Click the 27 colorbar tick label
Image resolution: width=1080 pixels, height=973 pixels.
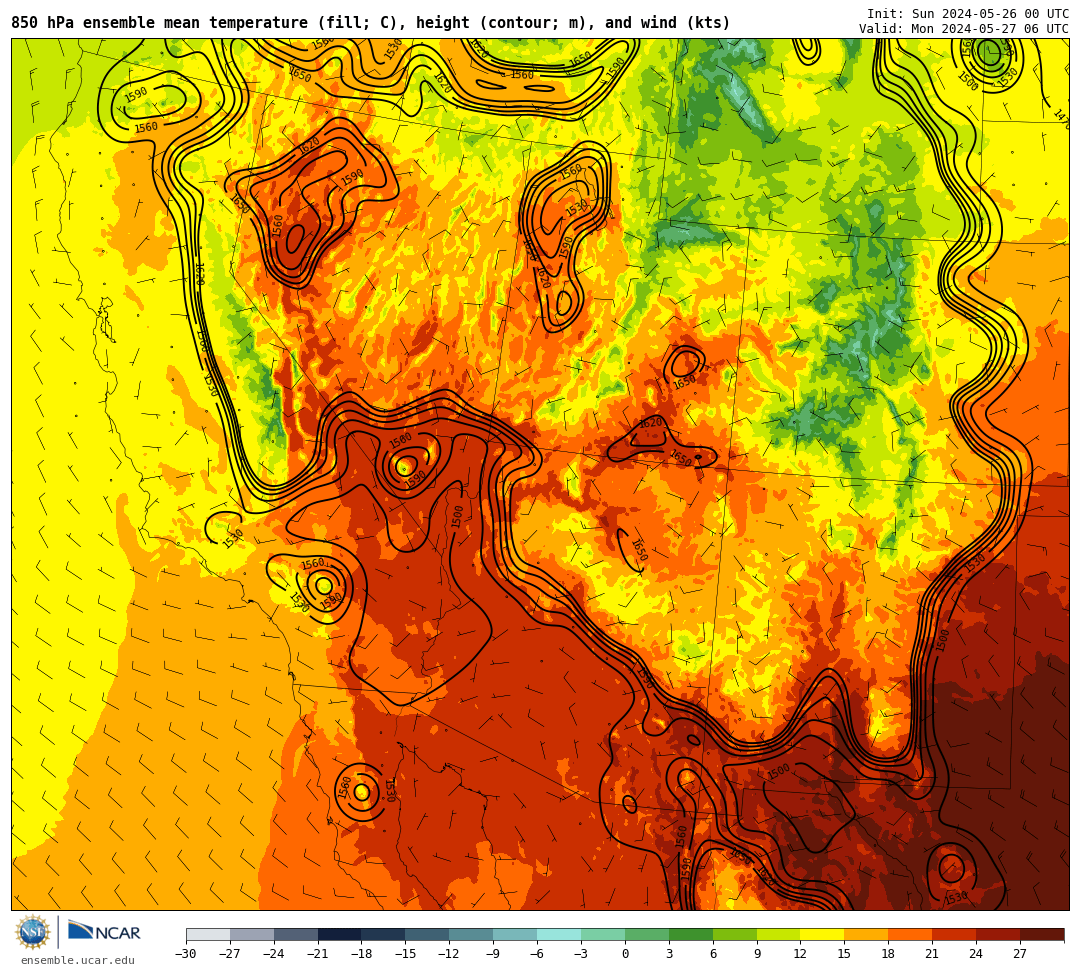(1020, 954)
